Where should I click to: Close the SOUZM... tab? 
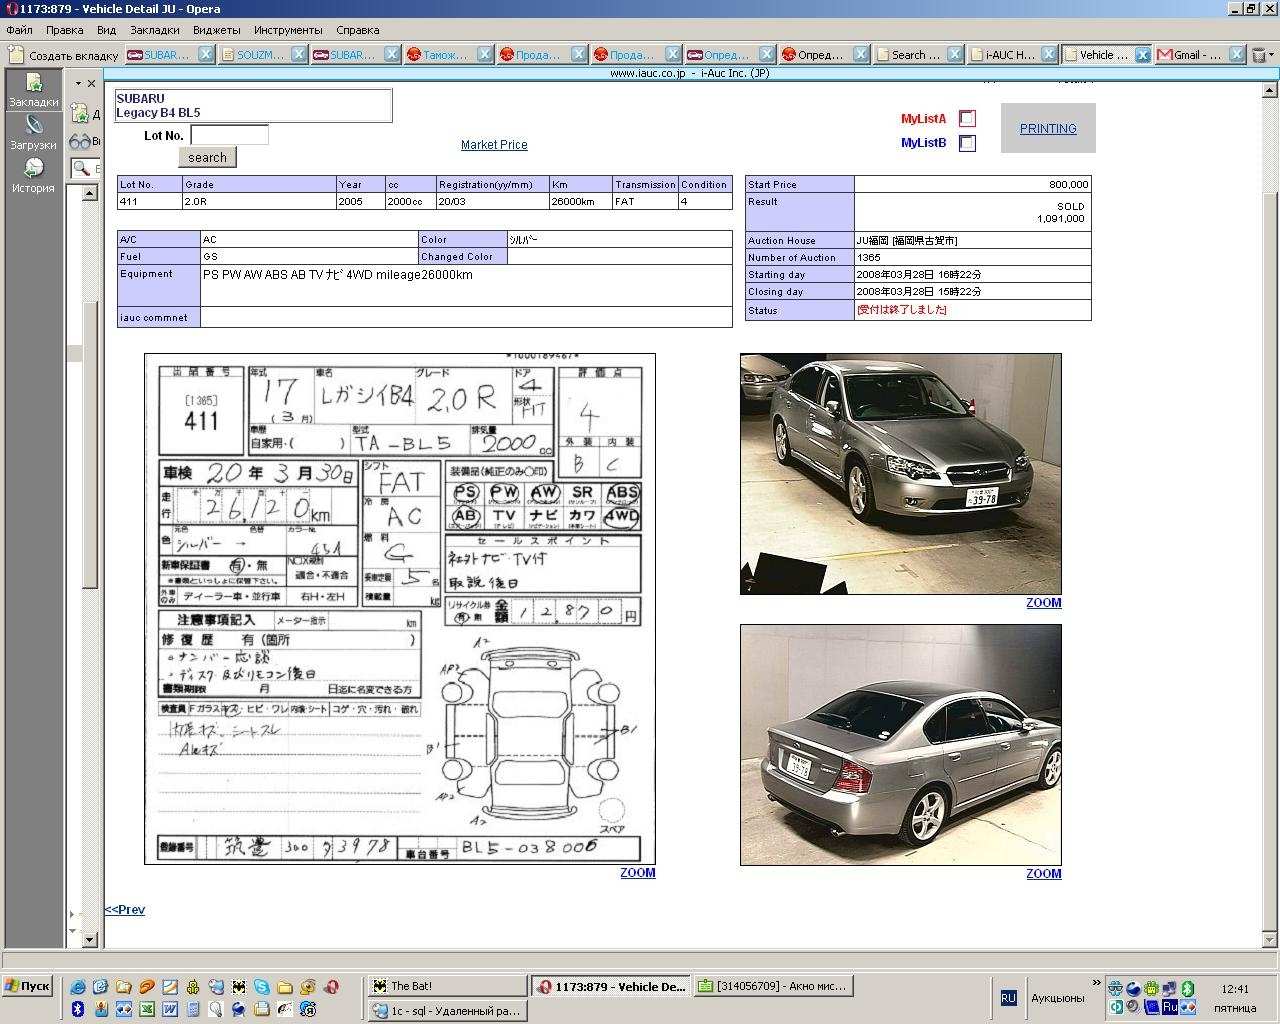point(299,55)
